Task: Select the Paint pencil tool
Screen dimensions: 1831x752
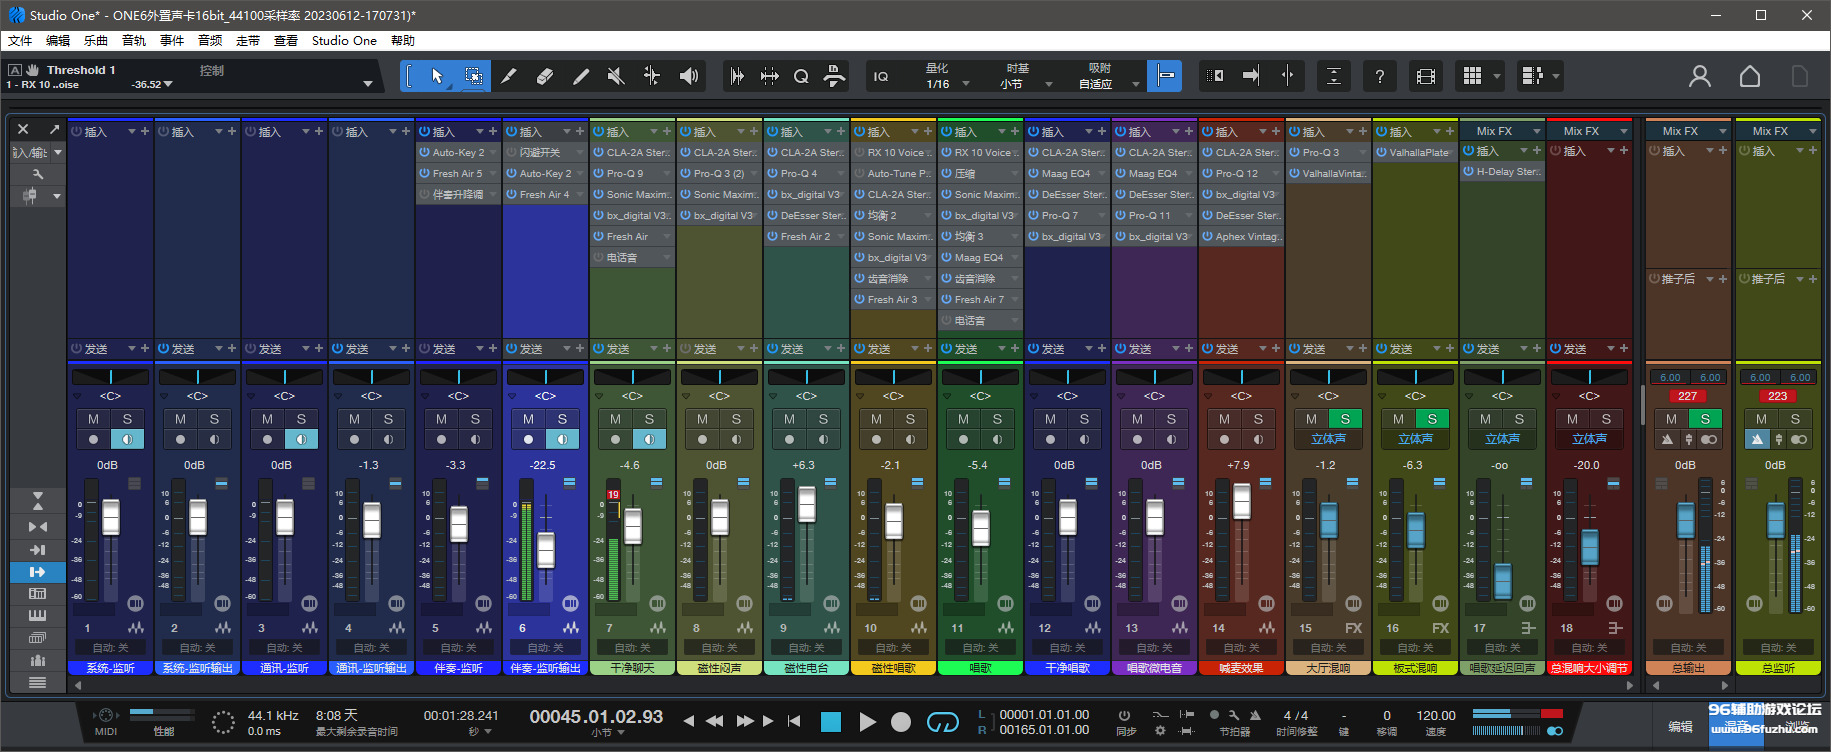Action: [581, 76]
